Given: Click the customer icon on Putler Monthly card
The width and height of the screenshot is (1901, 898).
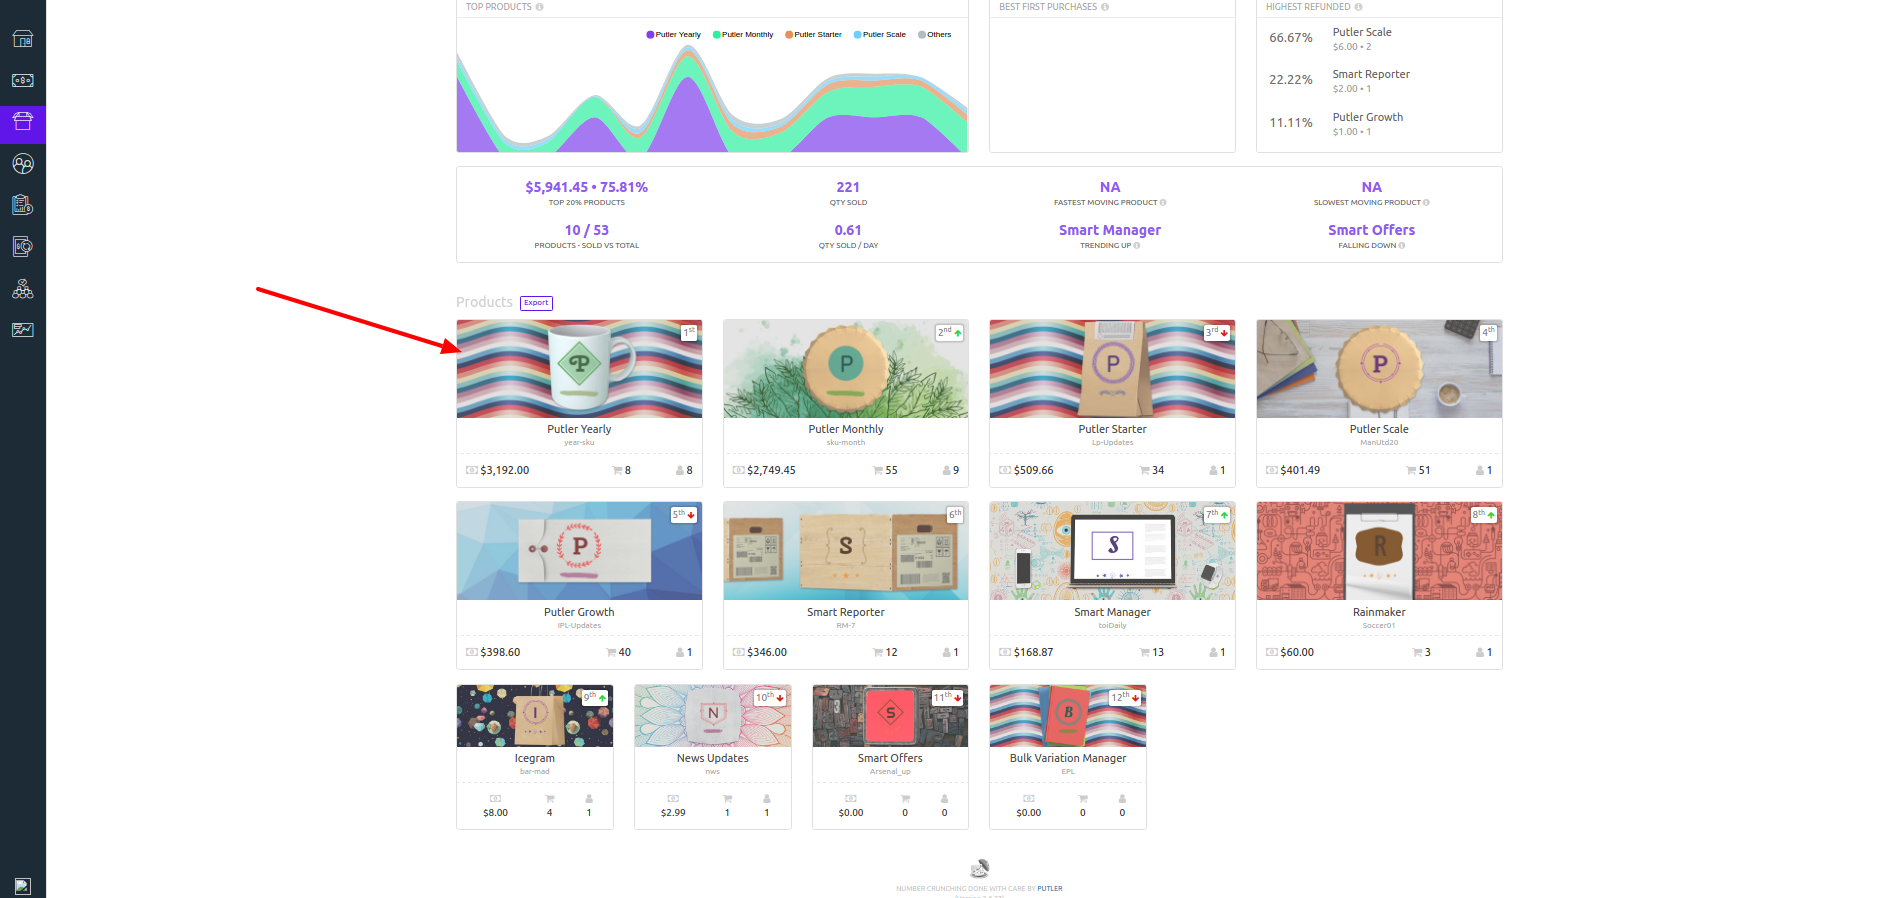Looking at the screenshot, I should click(x=946, y=470).
